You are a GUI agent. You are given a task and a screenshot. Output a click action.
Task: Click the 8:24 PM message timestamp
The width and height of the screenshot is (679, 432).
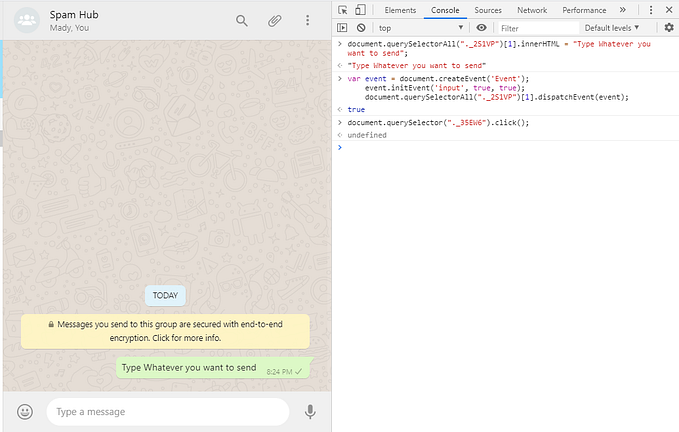(x=279, y=372)
